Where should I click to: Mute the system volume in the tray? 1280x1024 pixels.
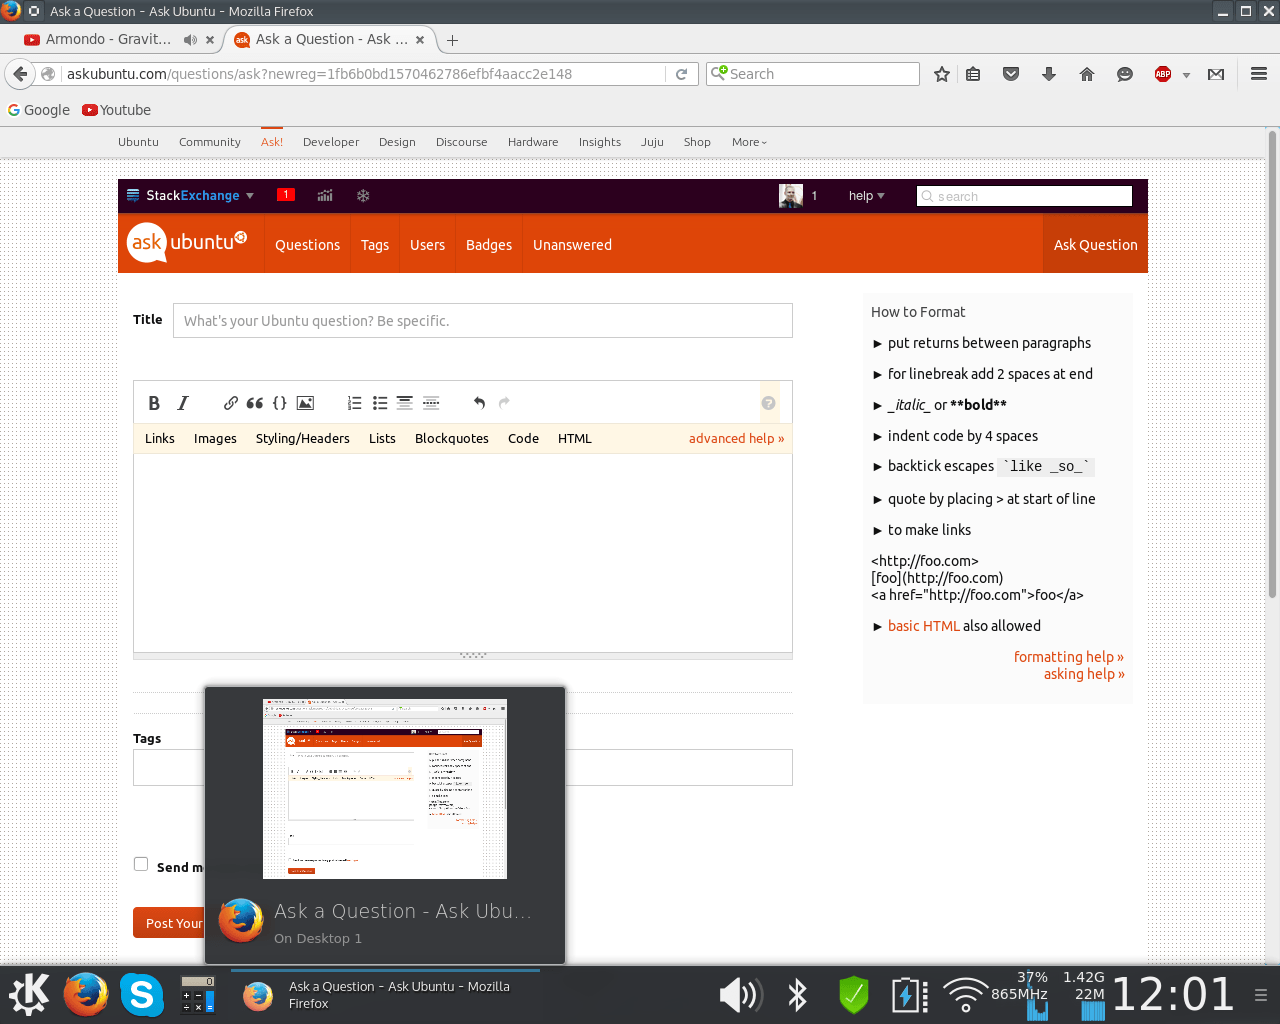pos(740,995)
